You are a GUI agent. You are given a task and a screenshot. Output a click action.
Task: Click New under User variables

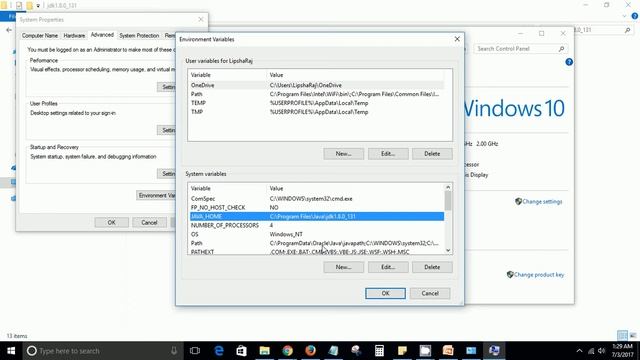tap(343, 153)
